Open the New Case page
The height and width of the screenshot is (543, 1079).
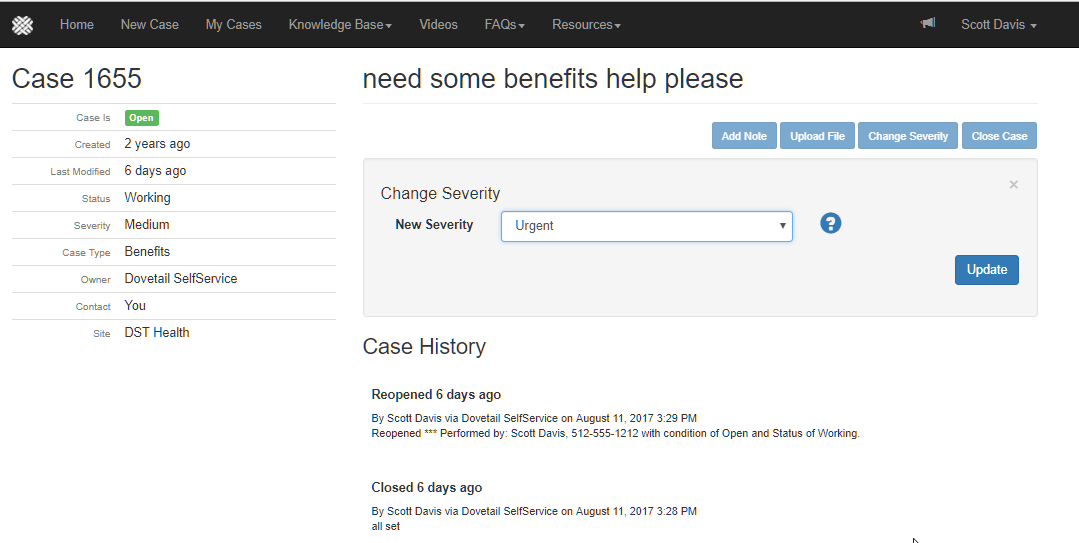(x=150, y=24)
